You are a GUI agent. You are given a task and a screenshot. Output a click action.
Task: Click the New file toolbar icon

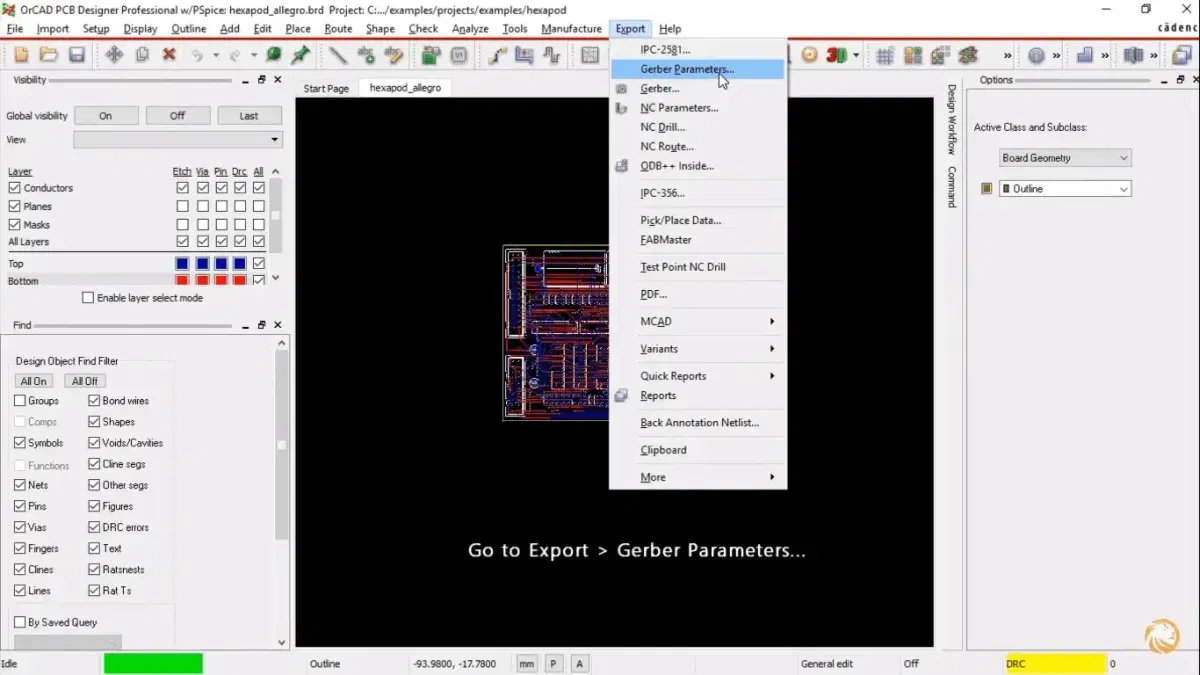tap(20, 55)
